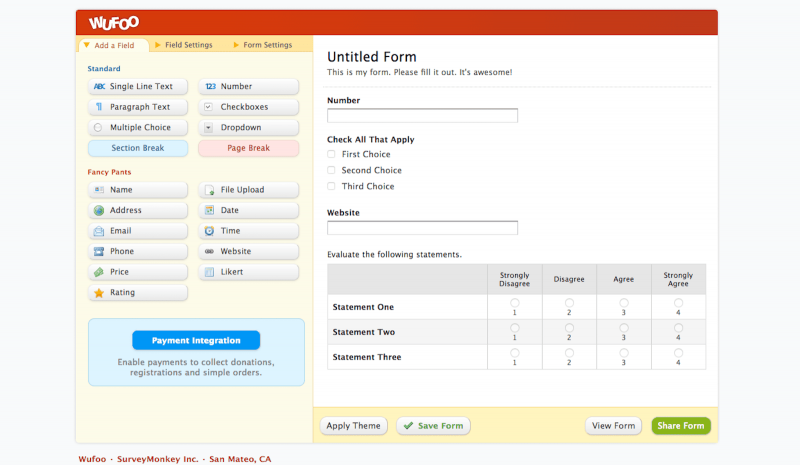Click the Wufoo logo
Image resolution: width=800 pixels, height=465 pixels.
114,23
